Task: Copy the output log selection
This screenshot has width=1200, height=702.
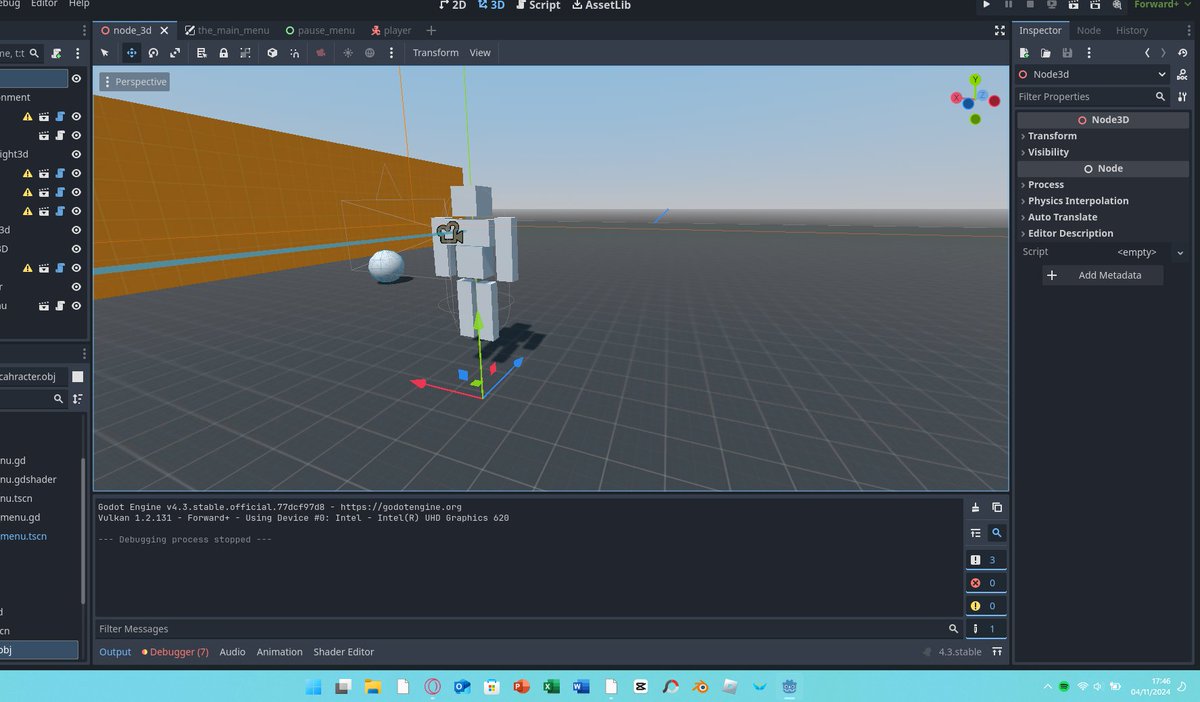Action: [997, 508]
